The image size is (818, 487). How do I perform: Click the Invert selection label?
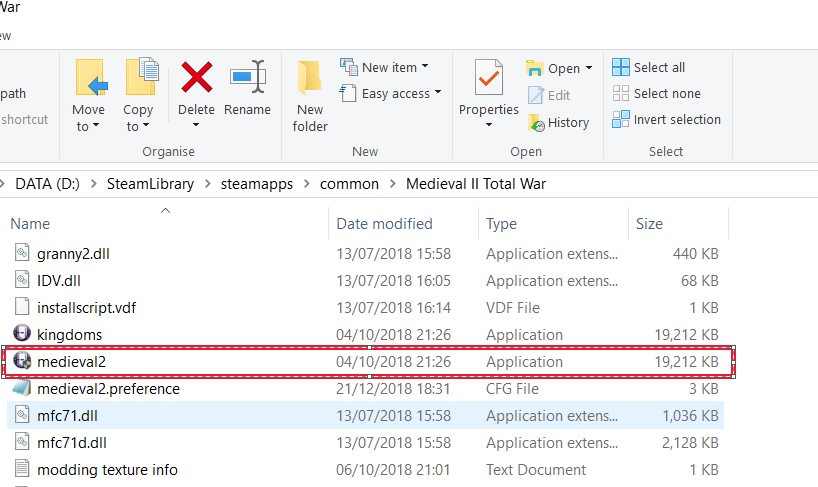(x=677, y=119)
